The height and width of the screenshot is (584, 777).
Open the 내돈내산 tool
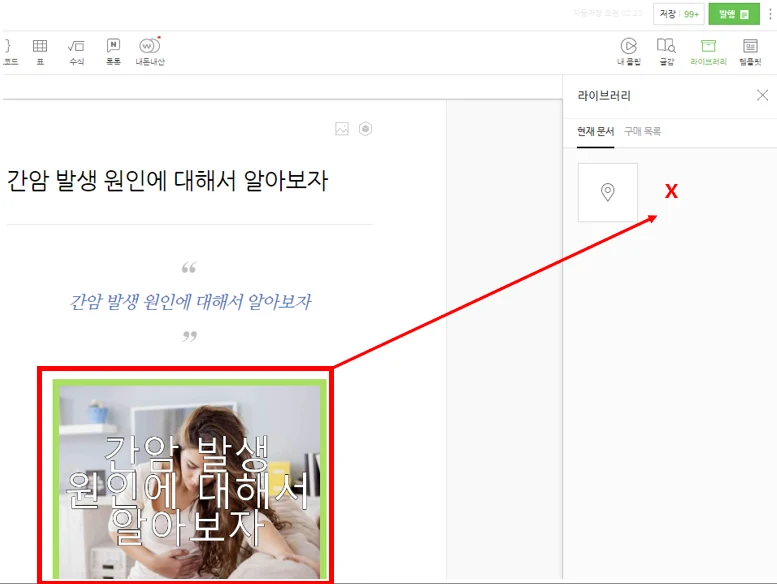(150, 52)
